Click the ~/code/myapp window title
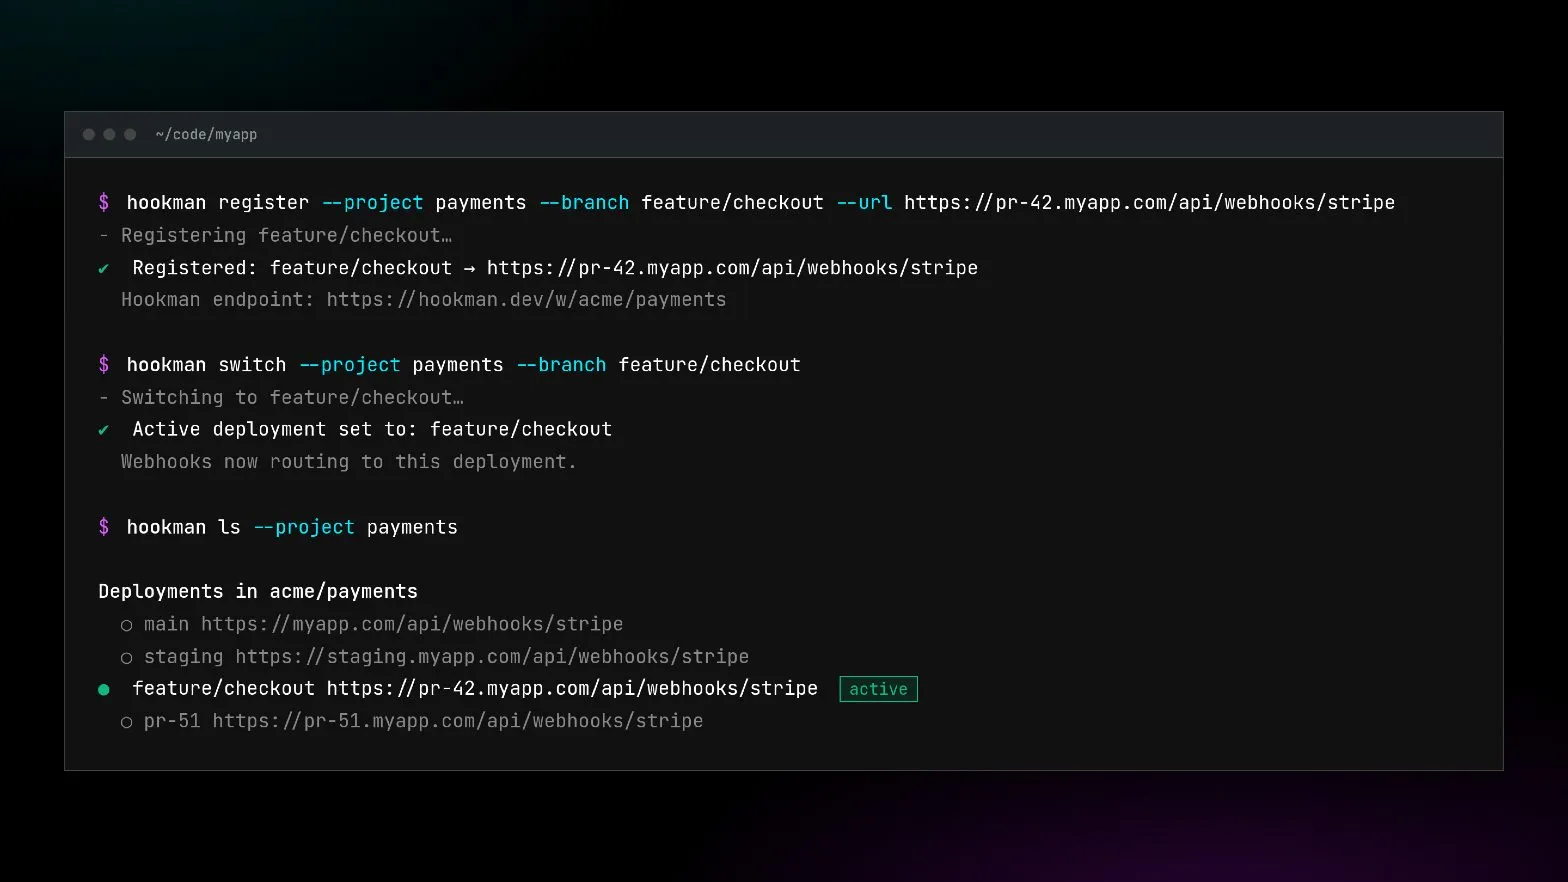This screenshot has height=882, width=1568. coord(206,134)
